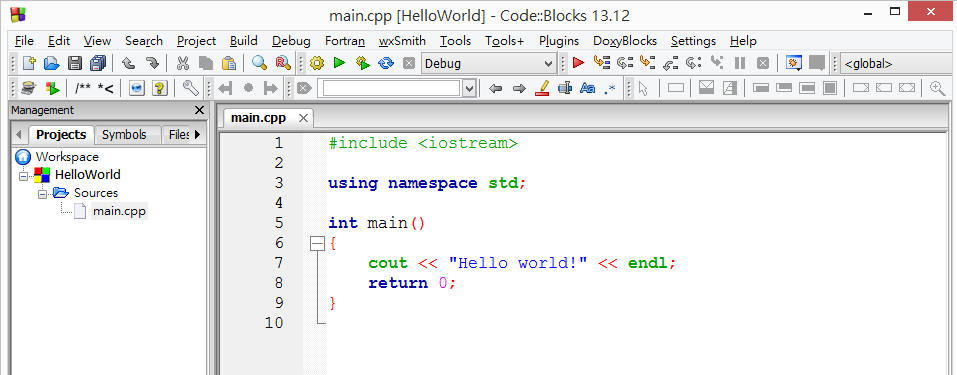
Task: Click the New file toolbar icon
Action: tap(29, 63)
